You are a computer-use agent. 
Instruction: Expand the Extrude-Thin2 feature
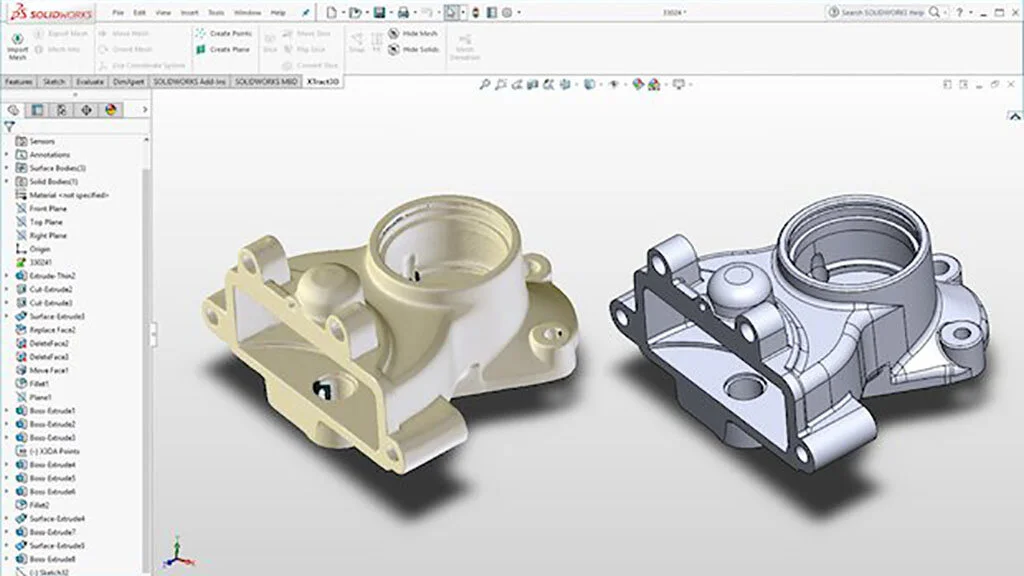point(7,276)
